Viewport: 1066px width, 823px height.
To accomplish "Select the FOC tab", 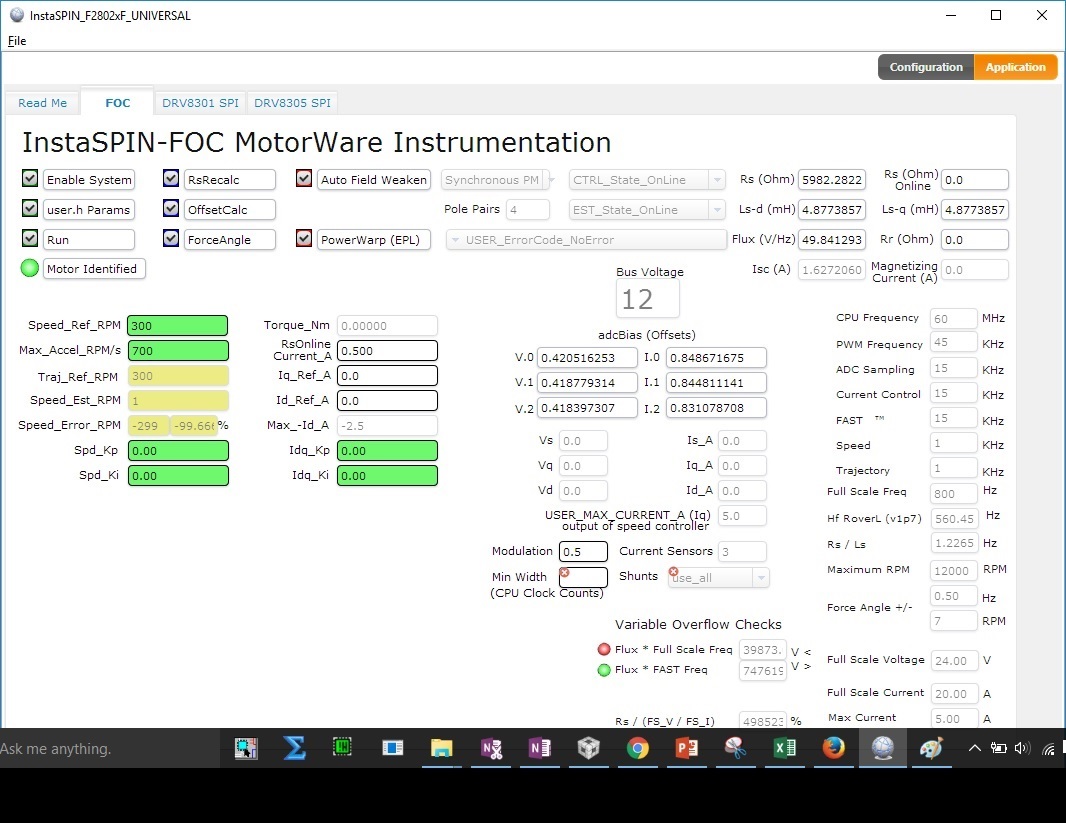I will [118, 103].
